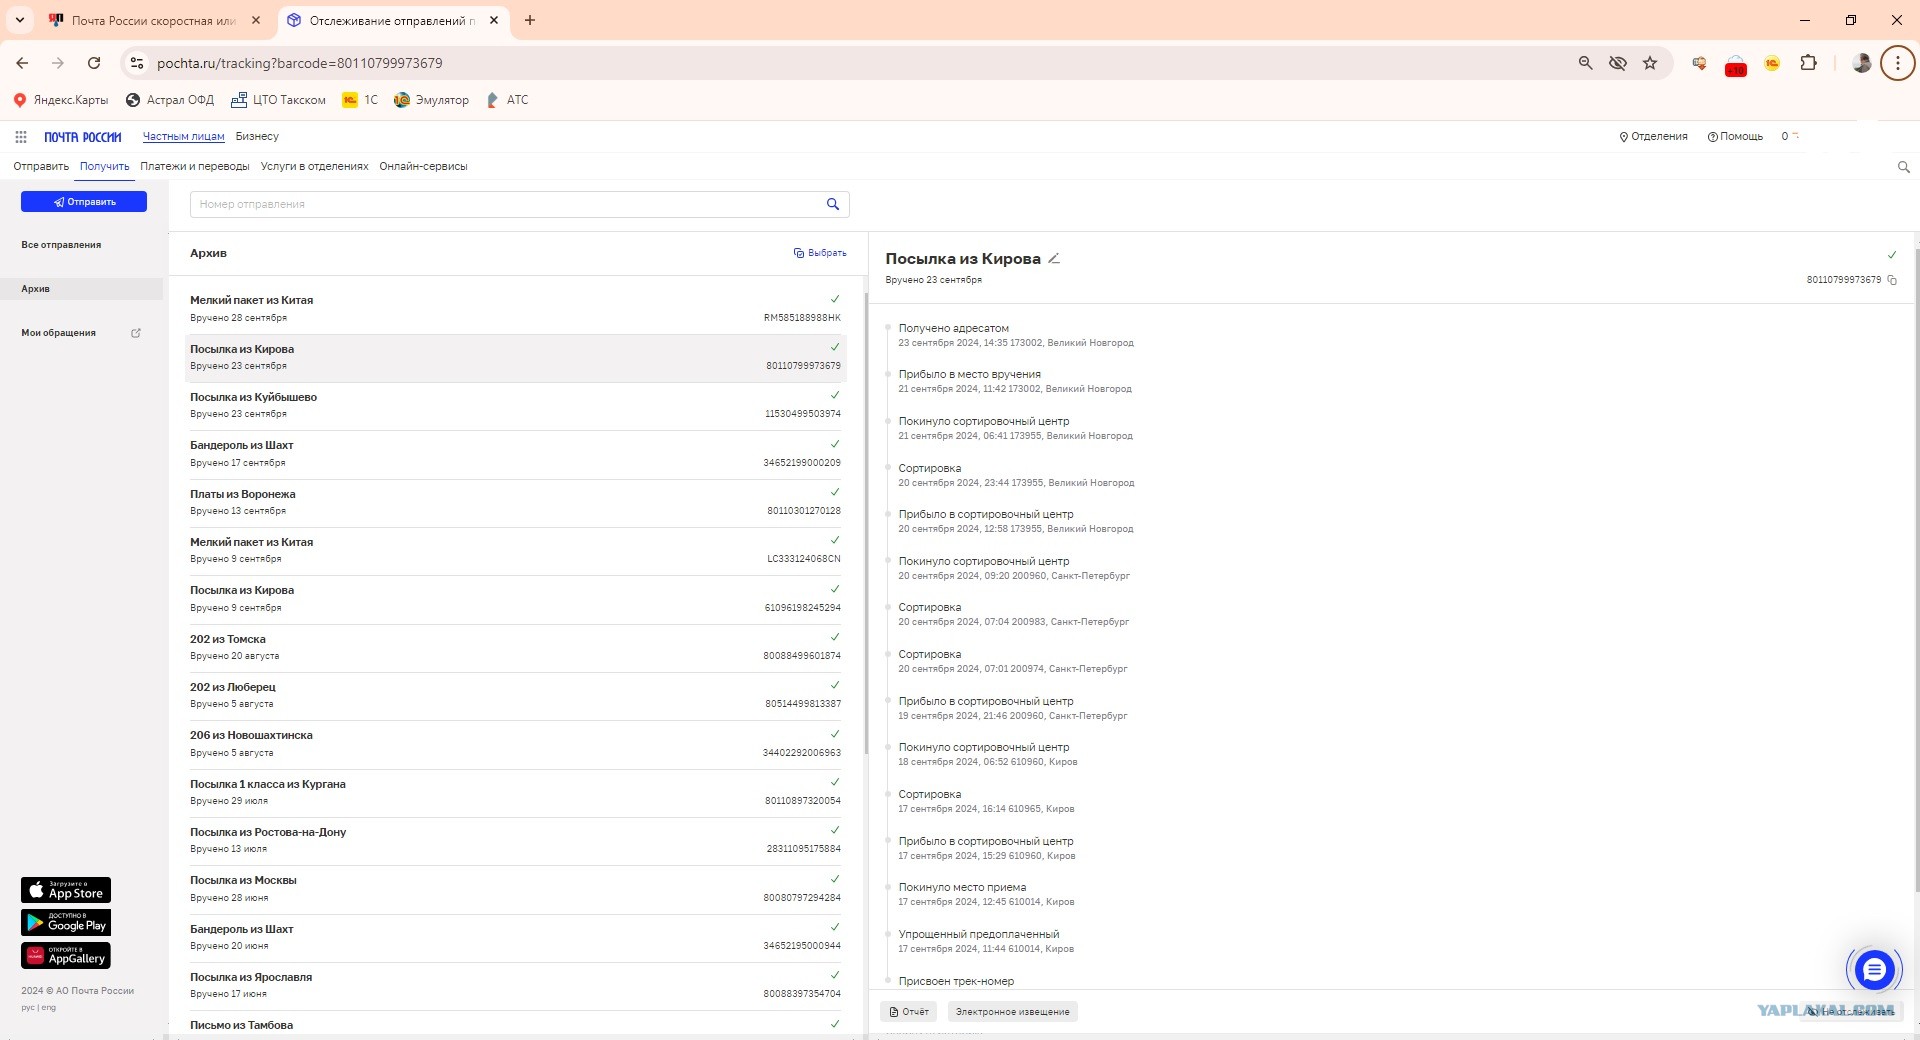The image size is (1920, 1040).
Task: Open shipment 'Платы из Воронежа'
Action: 515,503
